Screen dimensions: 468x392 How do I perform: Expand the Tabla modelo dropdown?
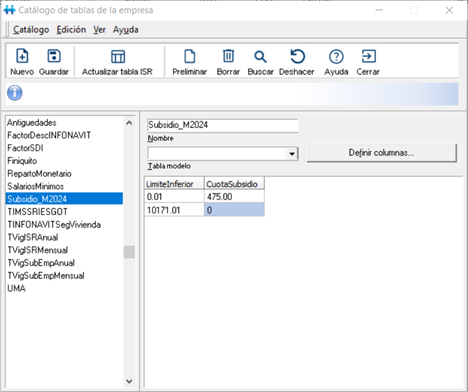(292, 154)
